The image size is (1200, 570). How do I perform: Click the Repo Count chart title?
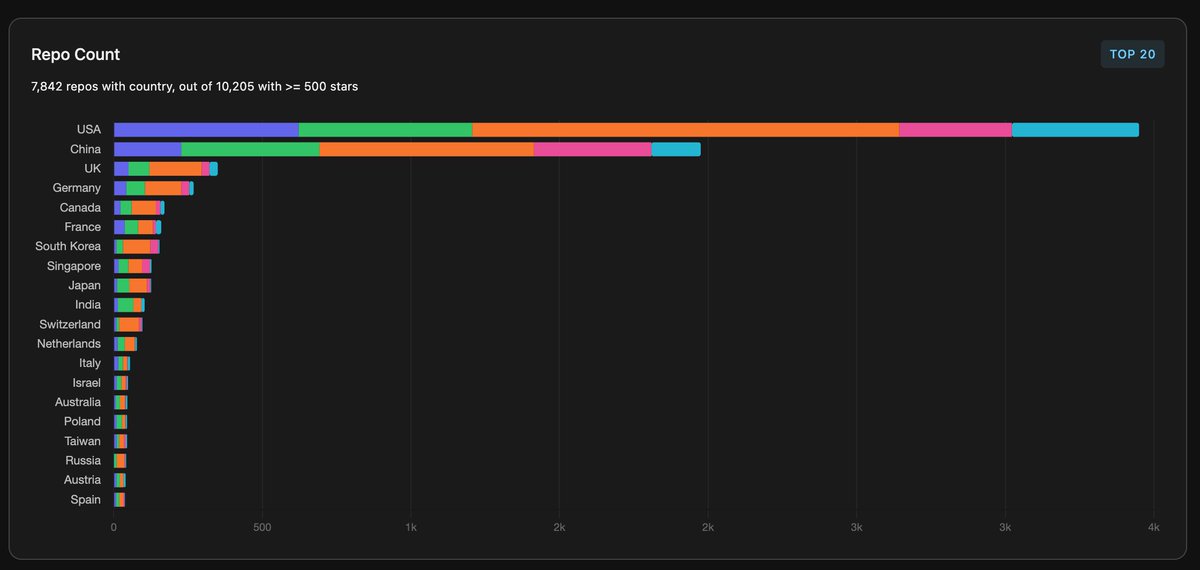(x=75, y=55)
